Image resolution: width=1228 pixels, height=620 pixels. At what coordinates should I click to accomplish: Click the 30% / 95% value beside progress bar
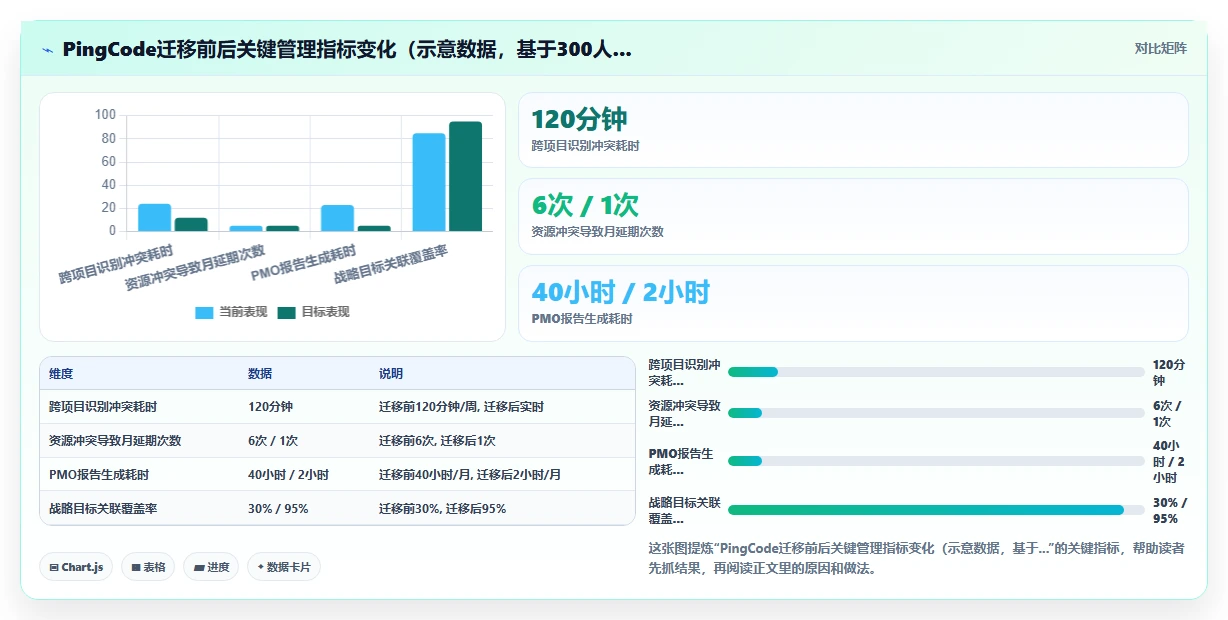coord(1170,510)
